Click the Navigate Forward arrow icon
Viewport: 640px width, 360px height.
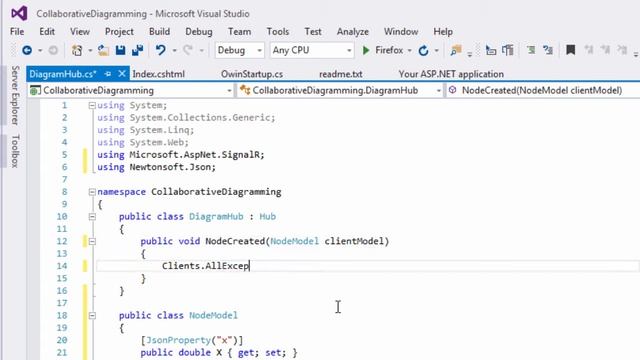[53, 51]
